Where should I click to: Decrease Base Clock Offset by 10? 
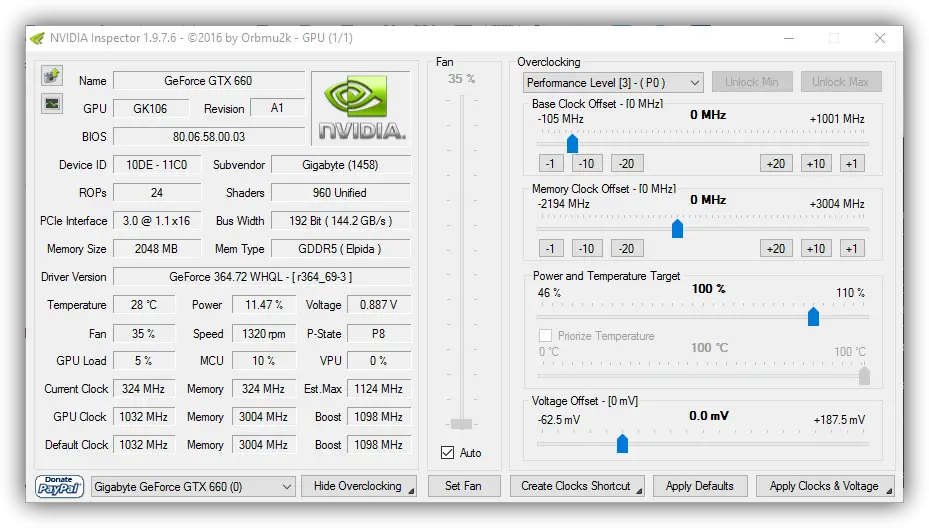point(587,164)
